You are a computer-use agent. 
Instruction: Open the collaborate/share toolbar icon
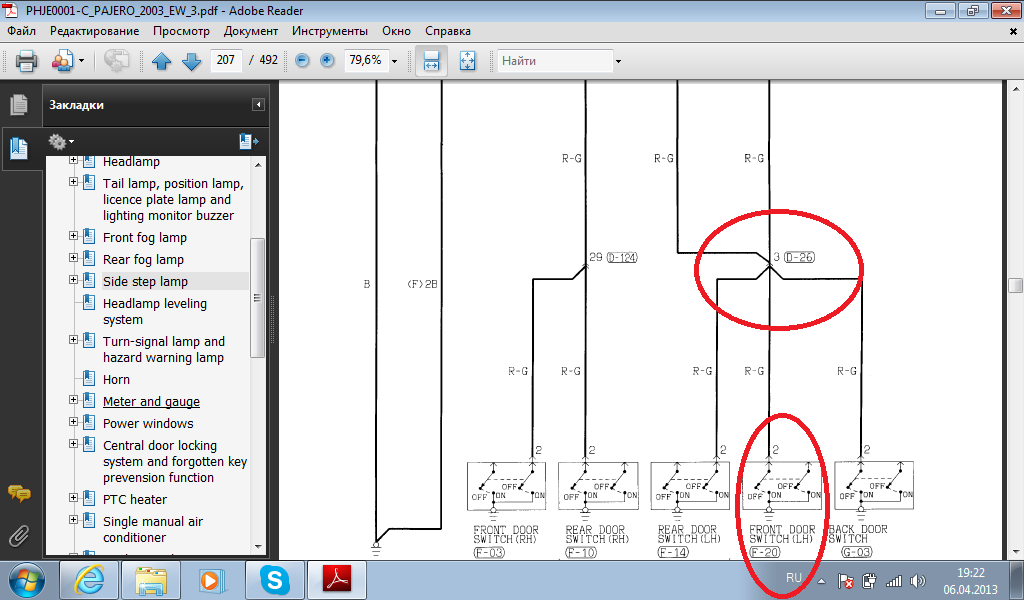coord(62,61)
